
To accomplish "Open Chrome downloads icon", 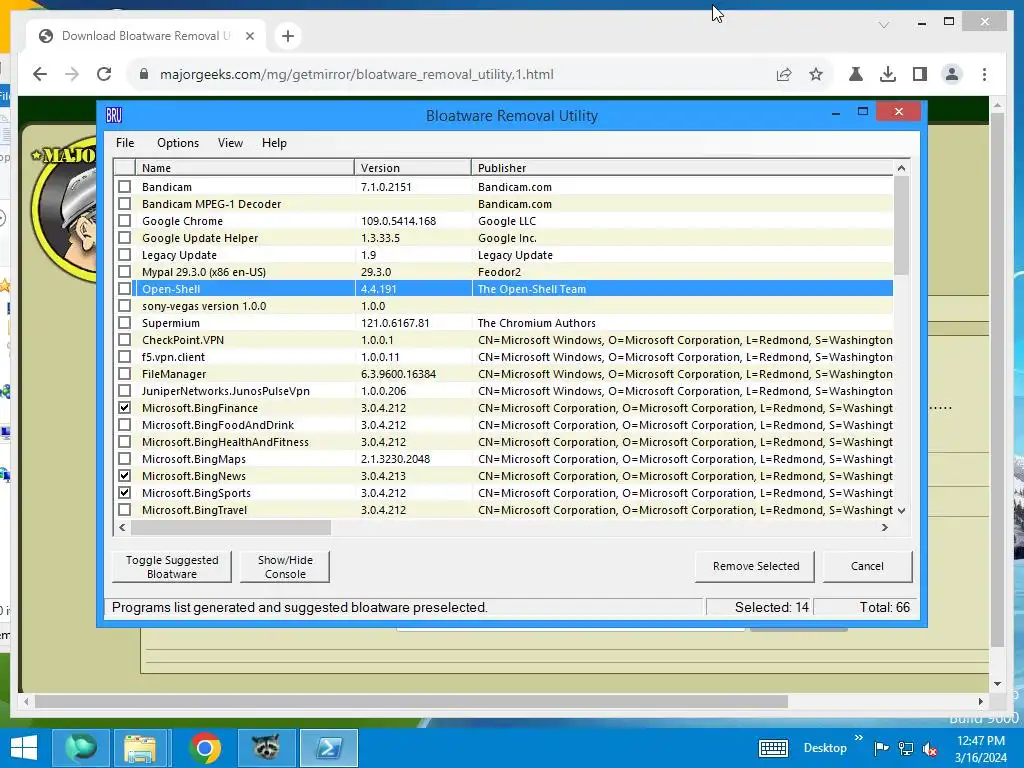I will point(888,74).
